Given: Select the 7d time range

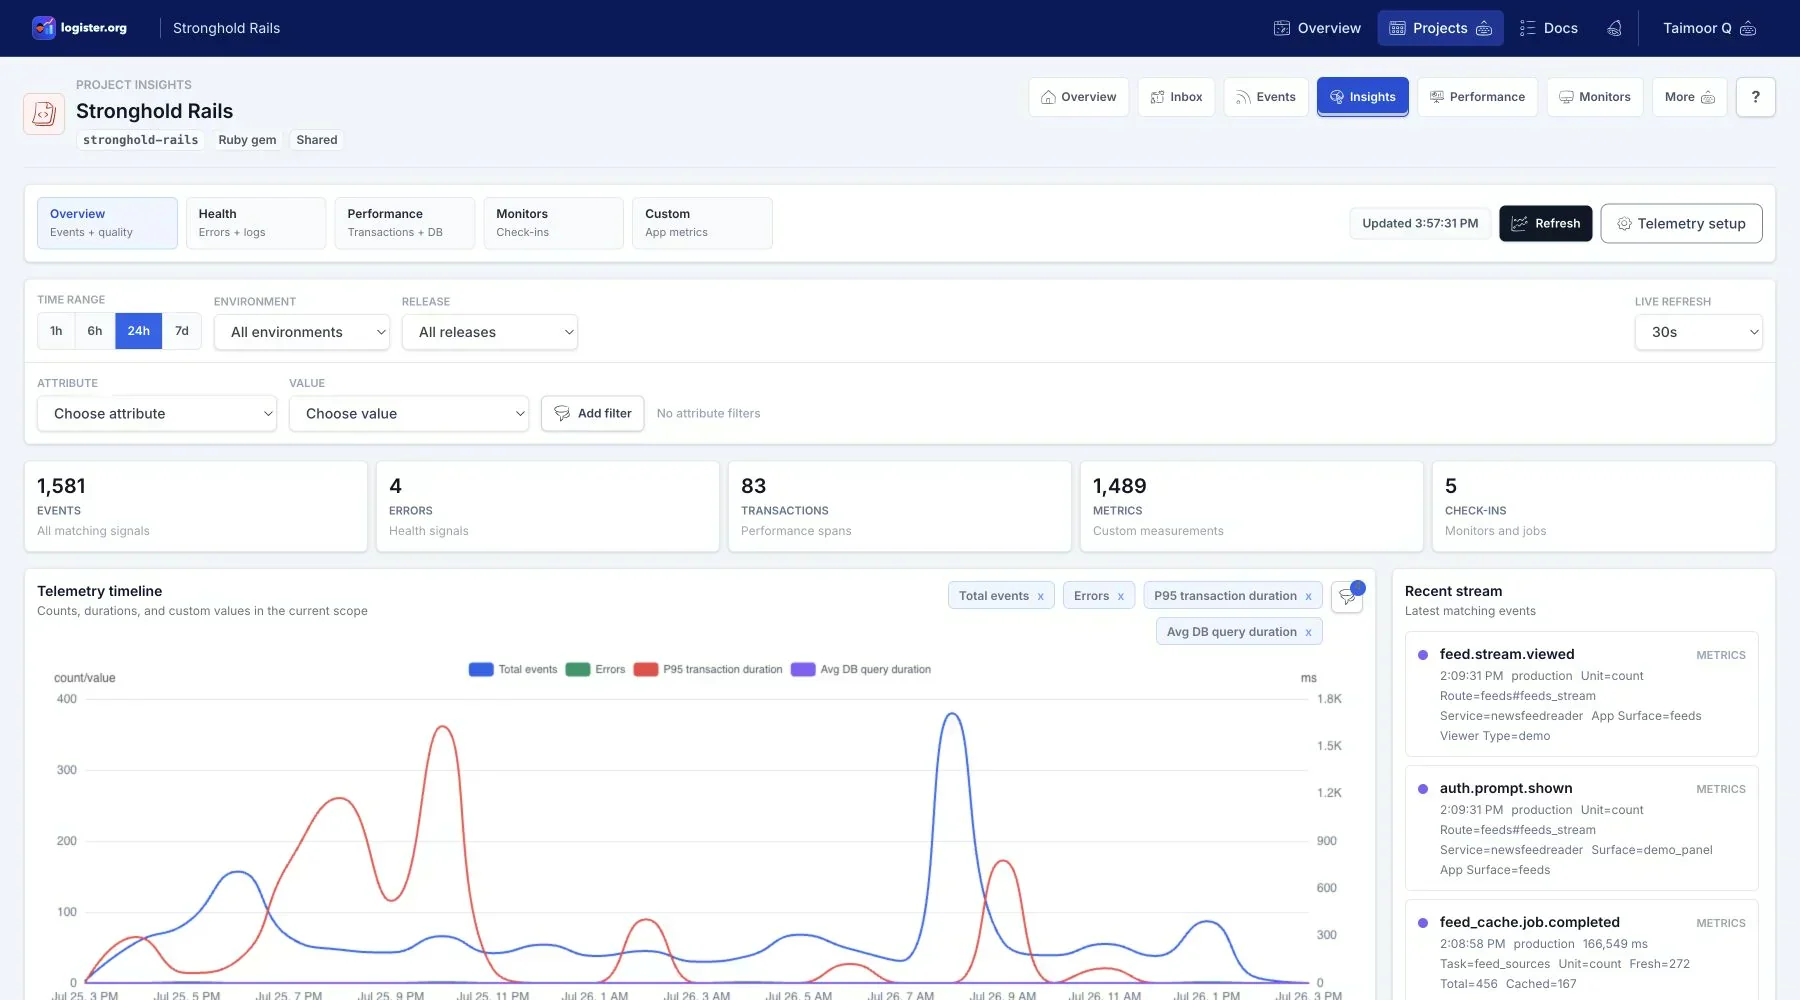Looking at the screenshot, I should coord(182,331).
